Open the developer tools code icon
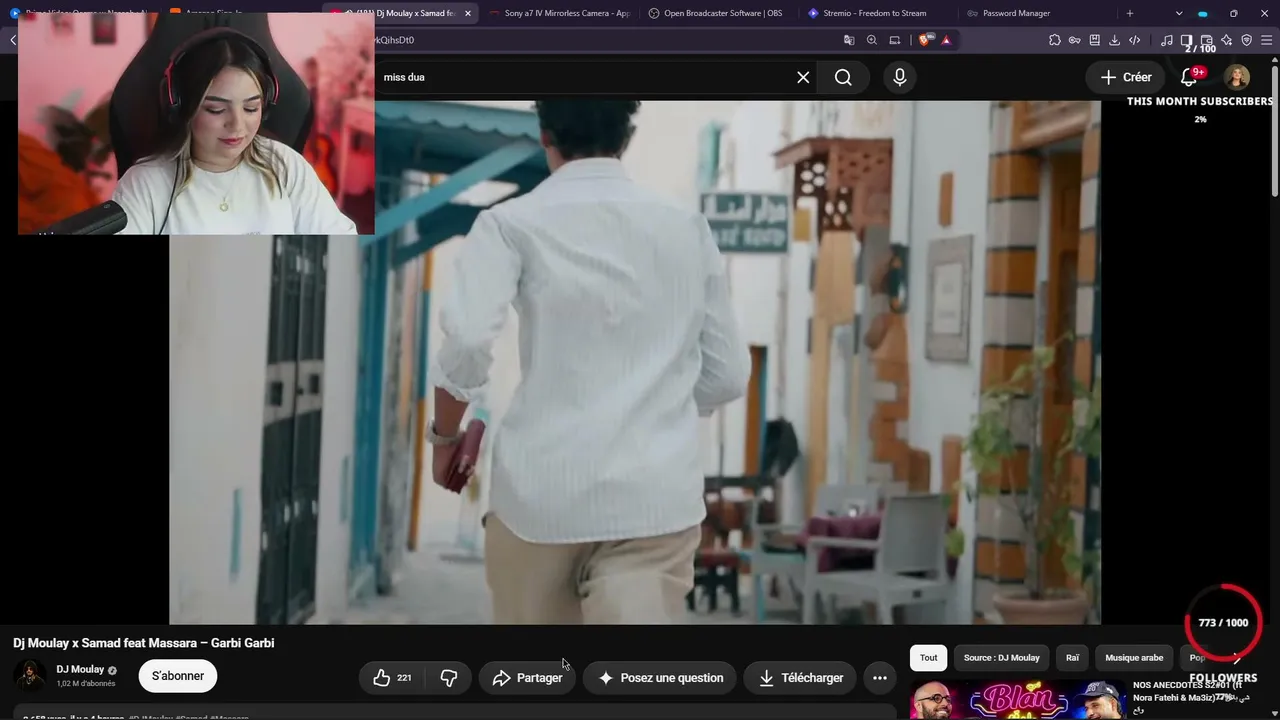The width and height of the screenshot is (1280, 720). tap(1135, 40)
